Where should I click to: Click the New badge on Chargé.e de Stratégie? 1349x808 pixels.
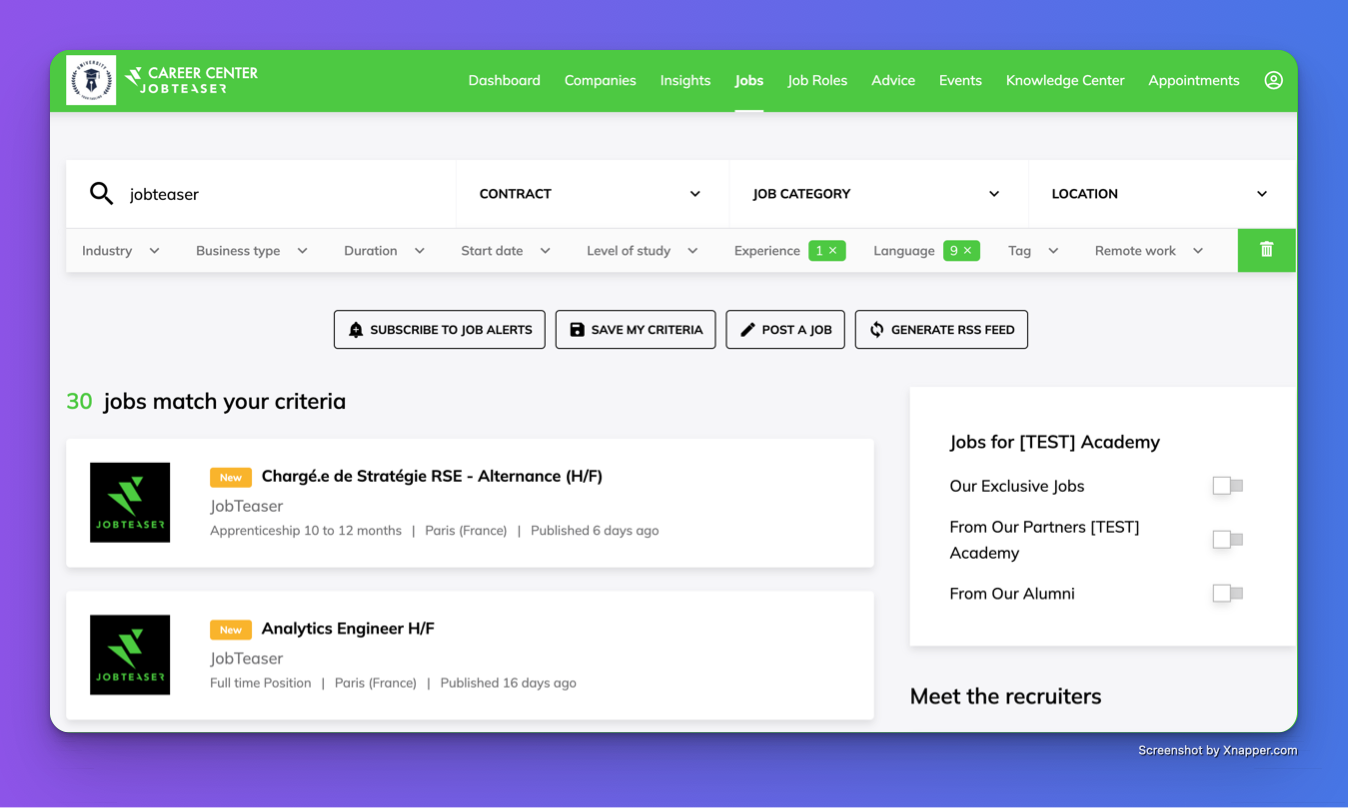pos(231,477)
